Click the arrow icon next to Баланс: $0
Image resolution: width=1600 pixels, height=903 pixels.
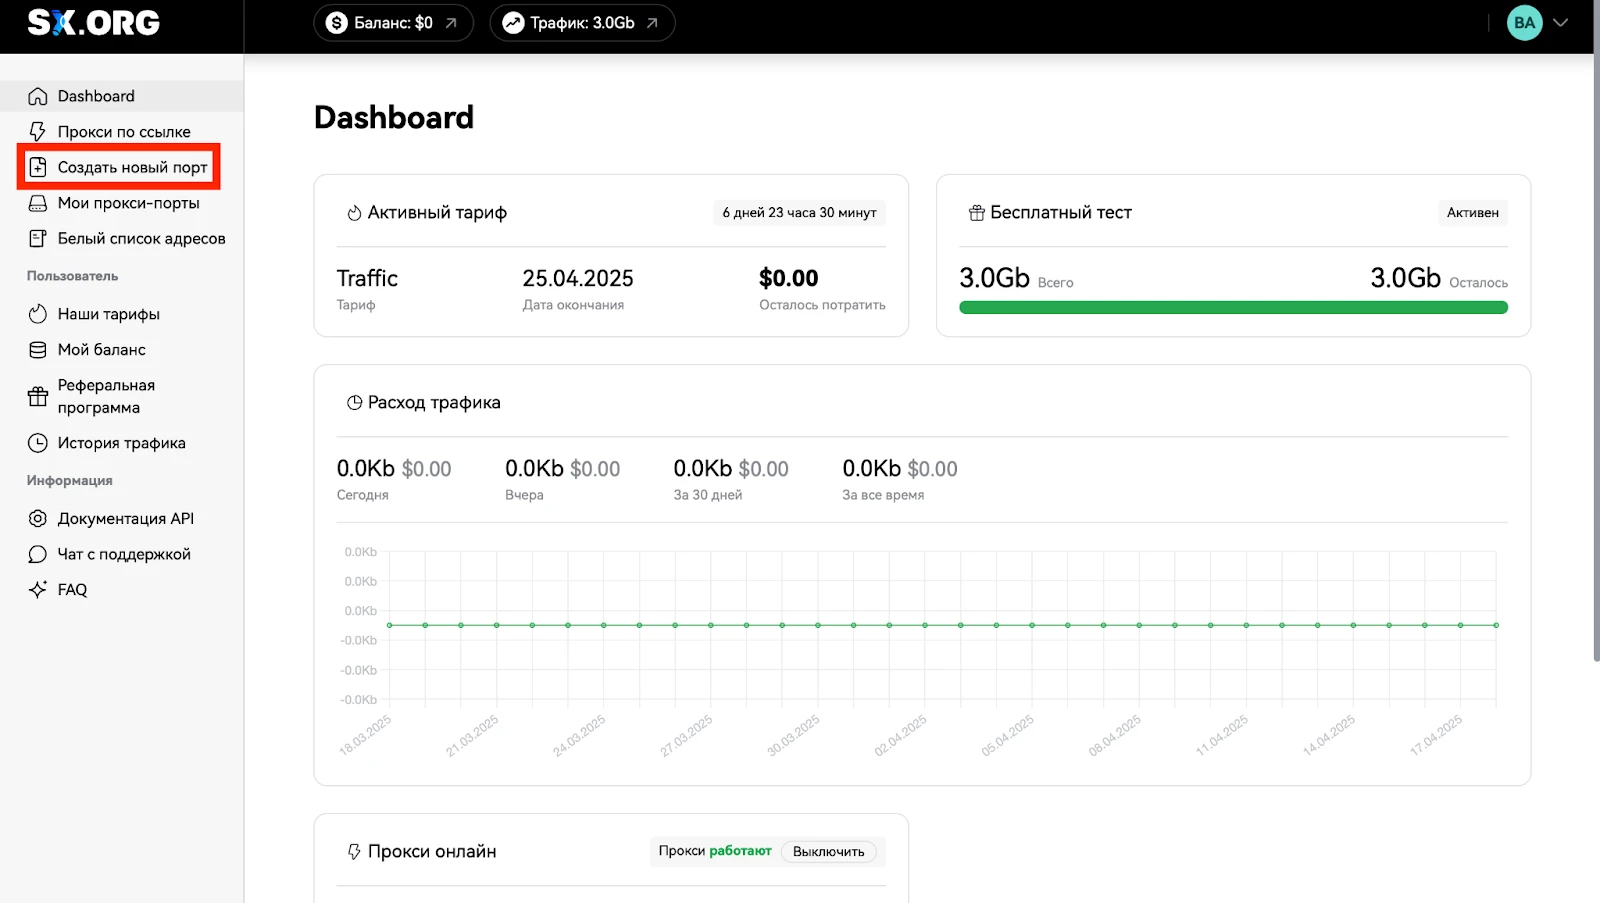coord(451,23)
